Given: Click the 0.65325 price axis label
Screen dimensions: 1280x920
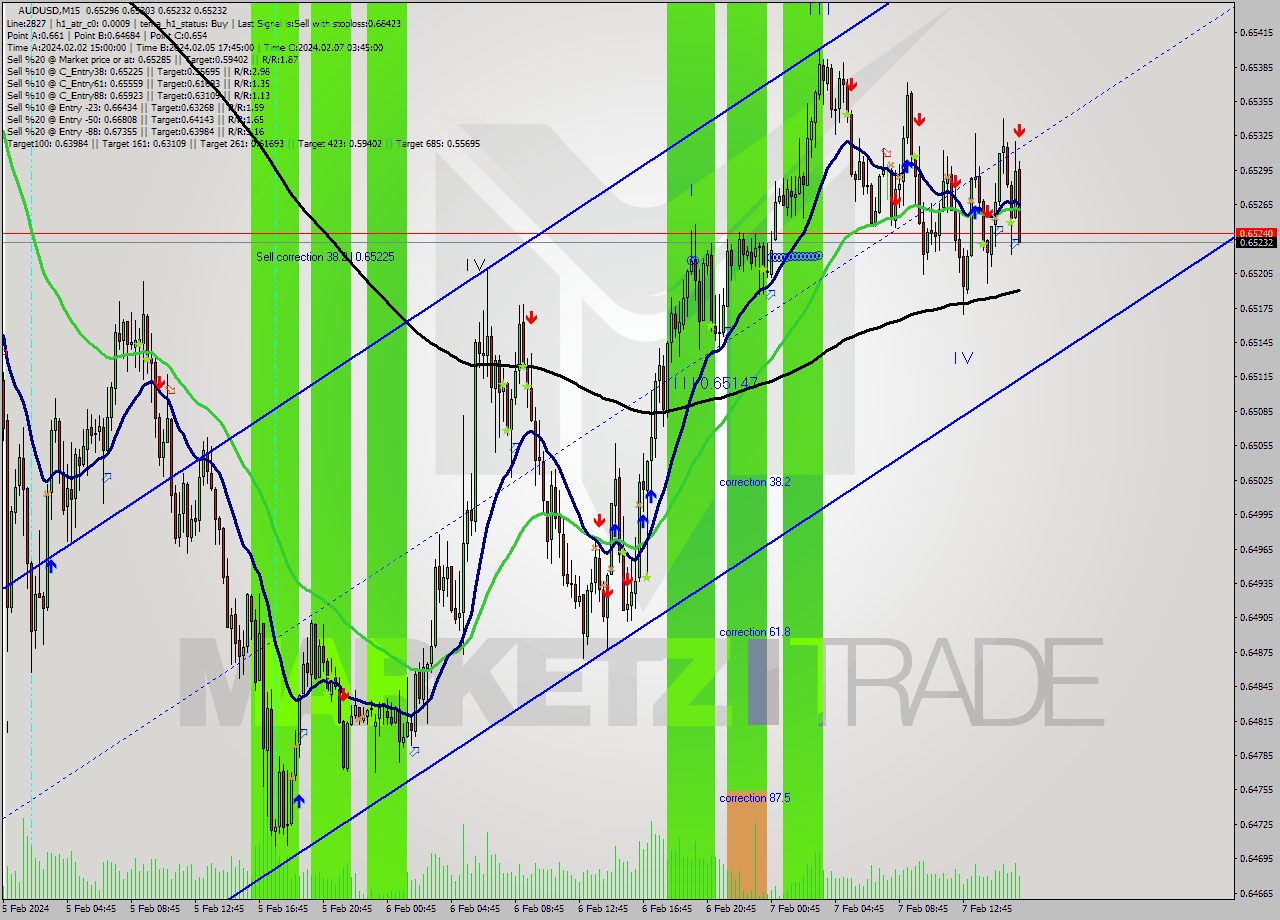Looking at the screenshot, I should [1257, 135].
